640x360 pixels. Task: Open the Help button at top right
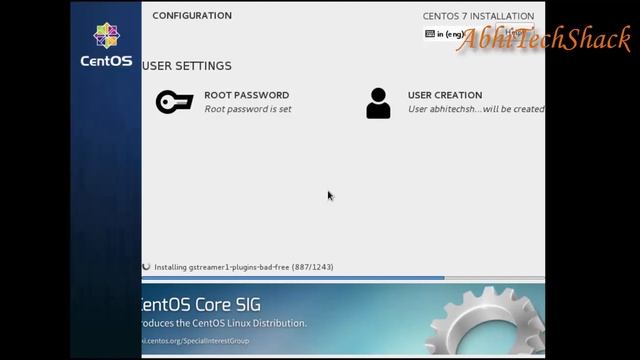(514, 32)
